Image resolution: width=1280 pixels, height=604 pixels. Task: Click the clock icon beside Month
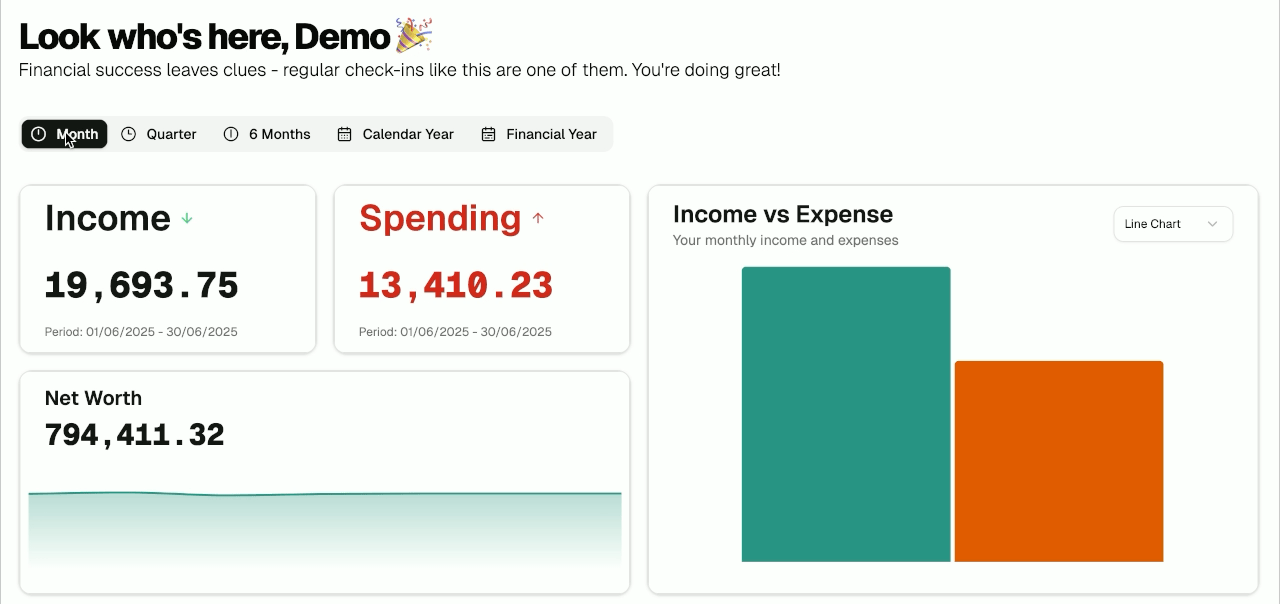38,134
